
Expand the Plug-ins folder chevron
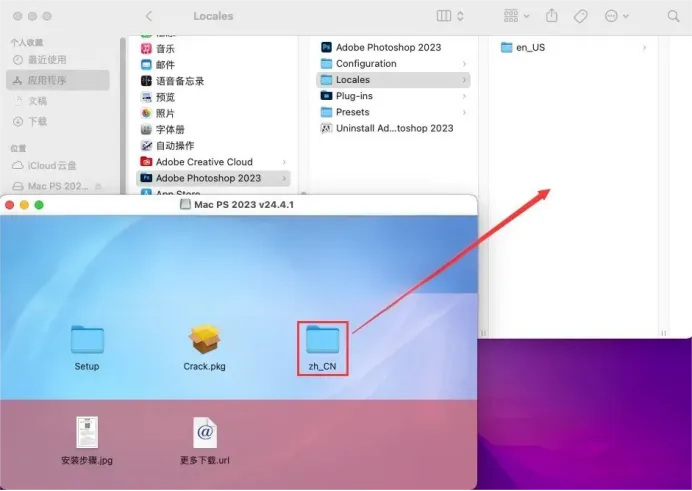464,96
